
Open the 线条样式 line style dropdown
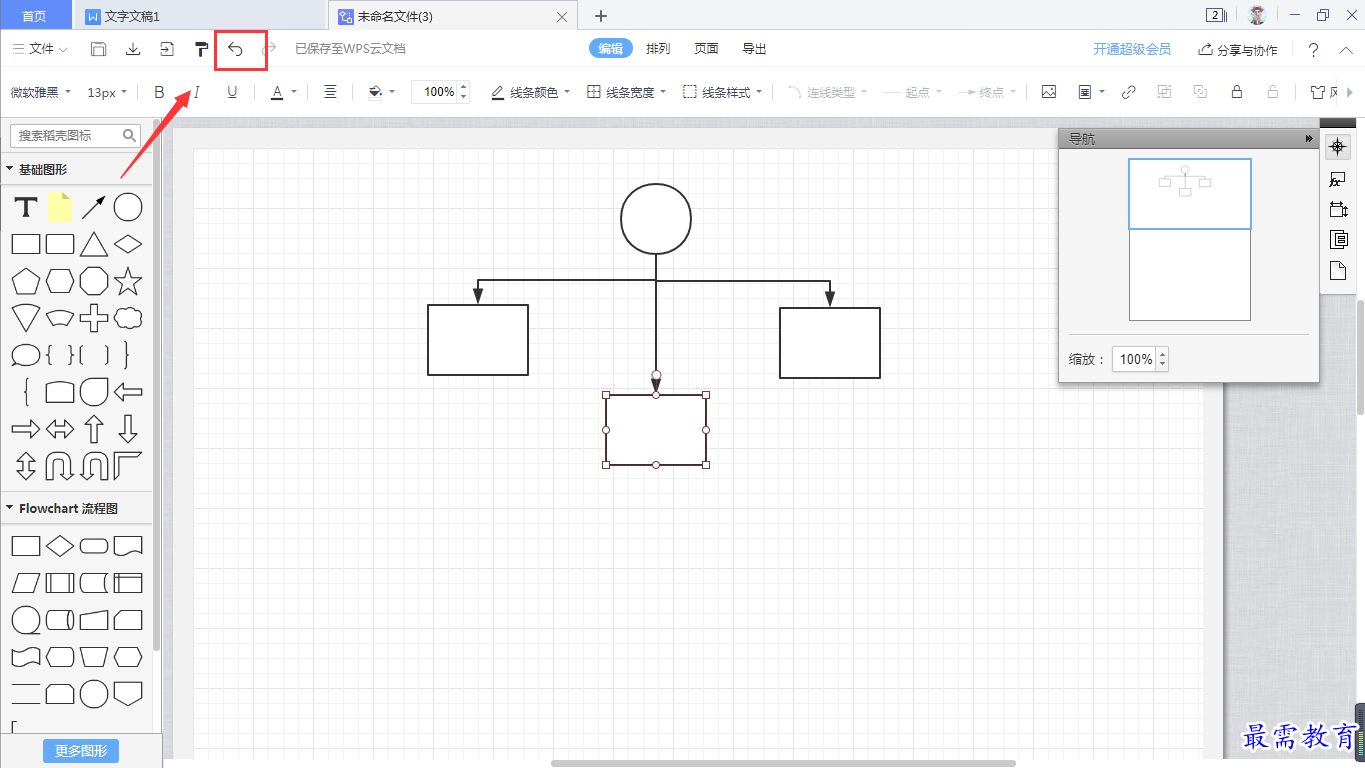coord(723,92)
